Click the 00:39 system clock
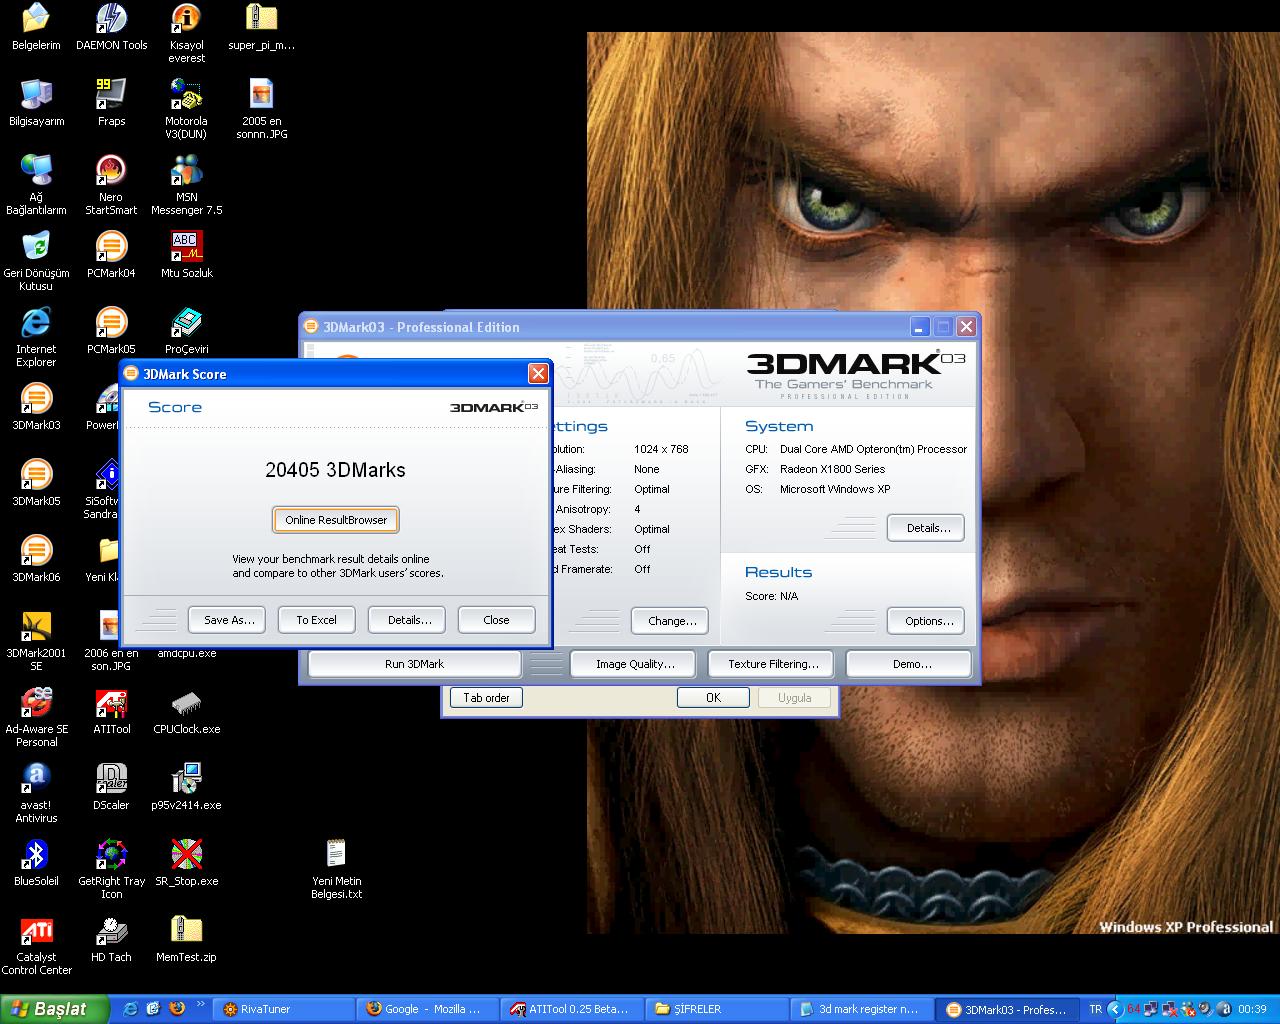Image resolution: width=1280 pixels, height=1024 pixels. pyautogui.click(x=1252, y=1009)
